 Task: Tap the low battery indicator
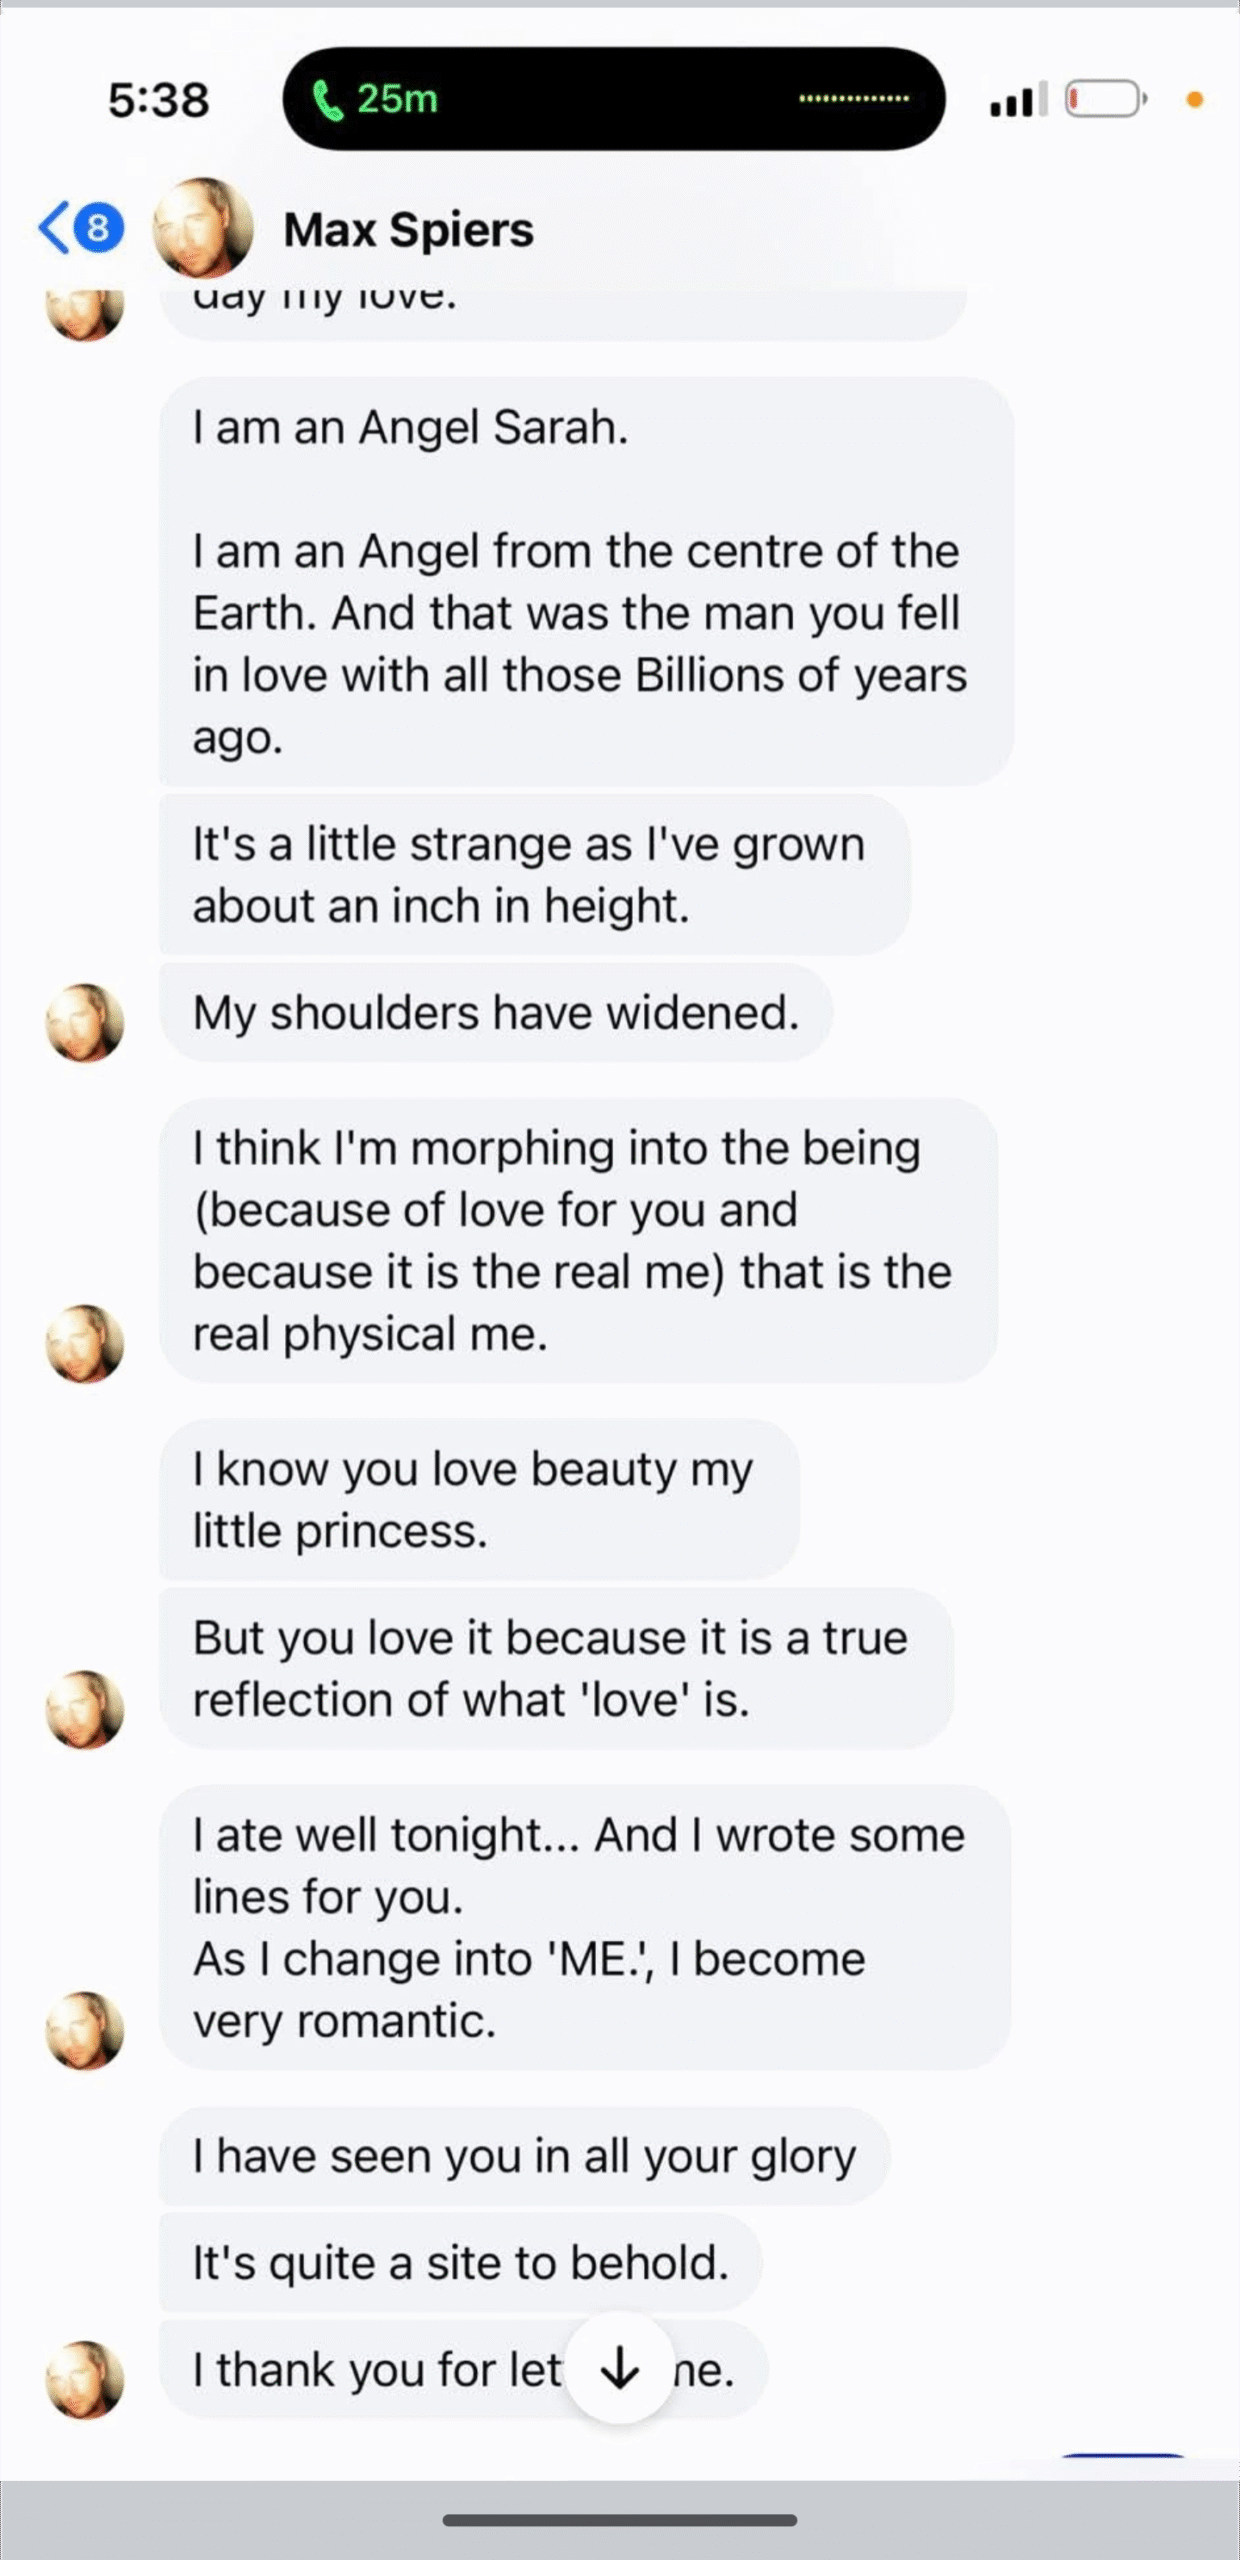click(x=1104, y=99)
